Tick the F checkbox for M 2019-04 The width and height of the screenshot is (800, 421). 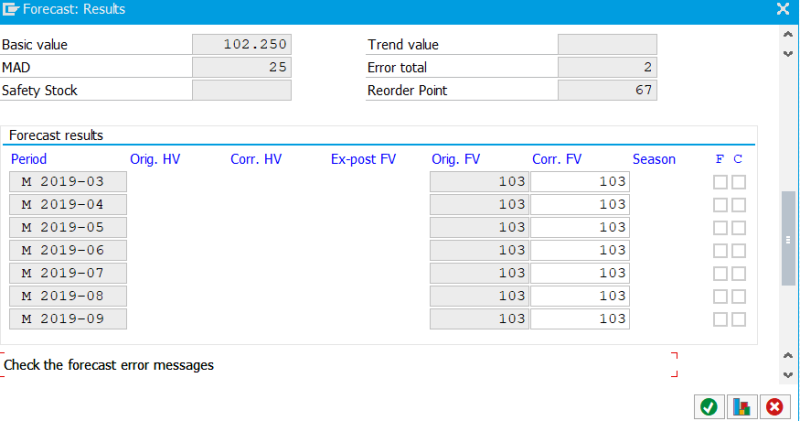(x=720, y=205)
